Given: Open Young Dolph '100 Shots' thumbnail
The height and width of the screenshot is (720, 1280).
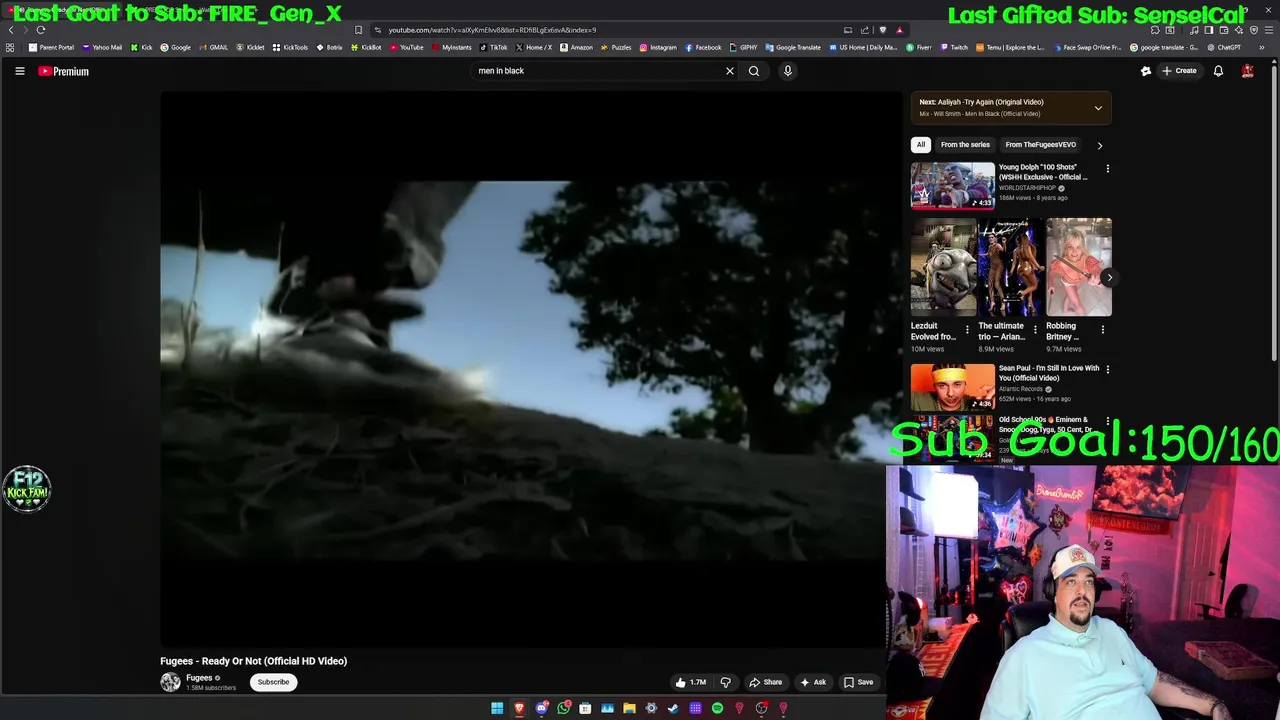Looking at the screenshot, I should (x=953, y=185).
